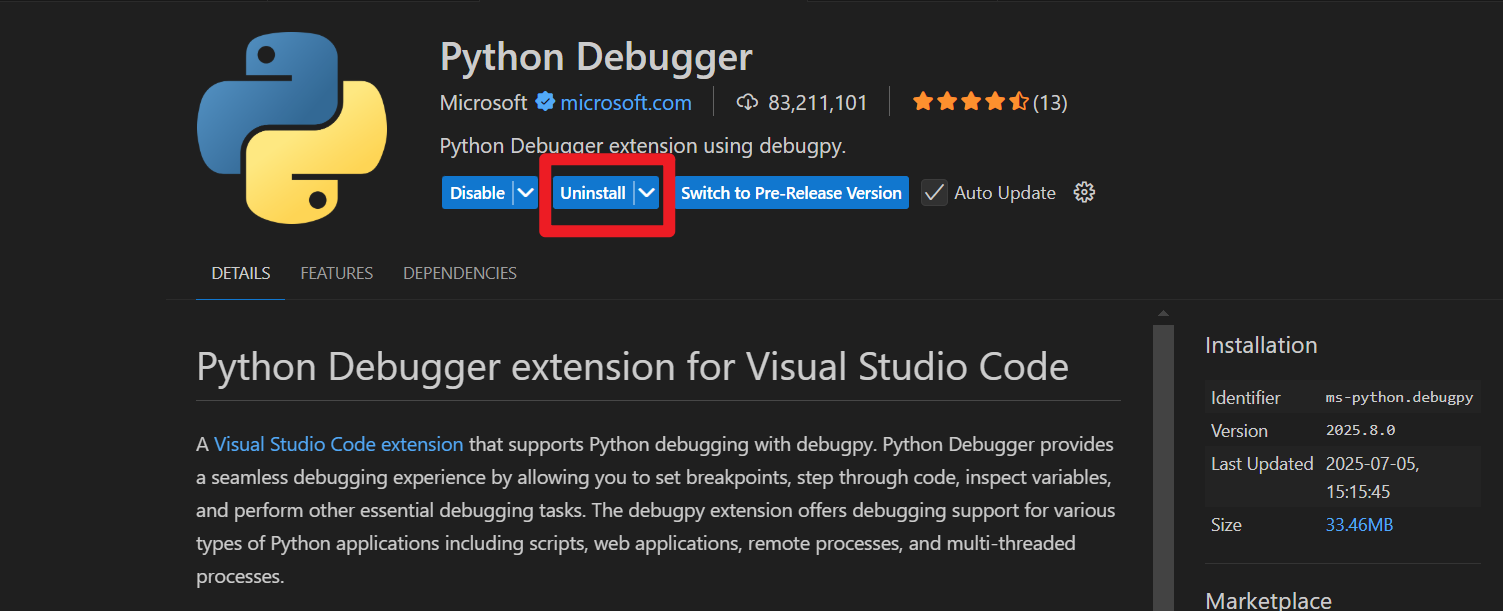Click the (13) ratings count
The height and width of the screenshot is (611, 1503).
point(1052,101)
